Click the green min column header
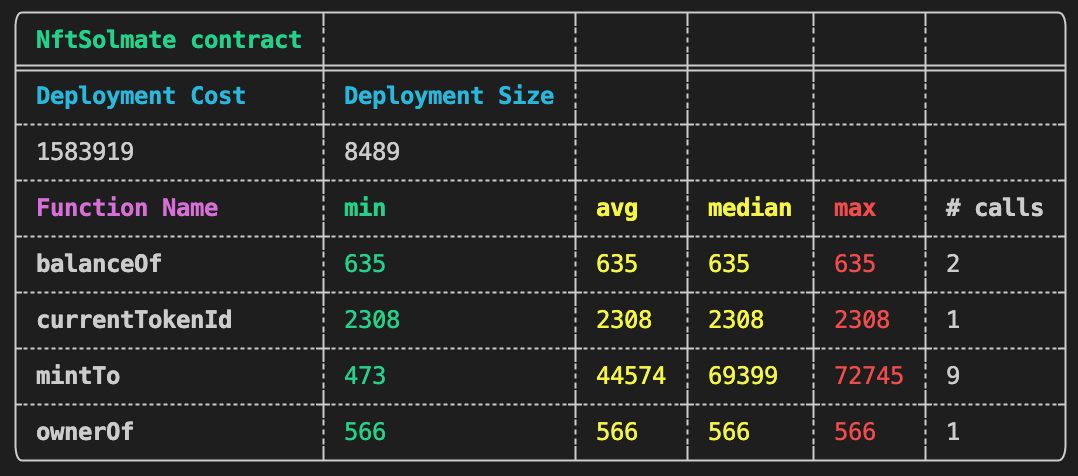 coord(365,208)
